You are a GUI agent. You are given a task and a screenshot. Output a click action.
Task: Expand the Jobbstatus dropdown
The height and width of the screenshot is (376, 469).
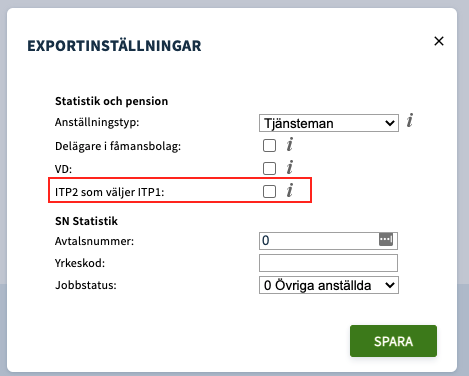coord(329,285)
